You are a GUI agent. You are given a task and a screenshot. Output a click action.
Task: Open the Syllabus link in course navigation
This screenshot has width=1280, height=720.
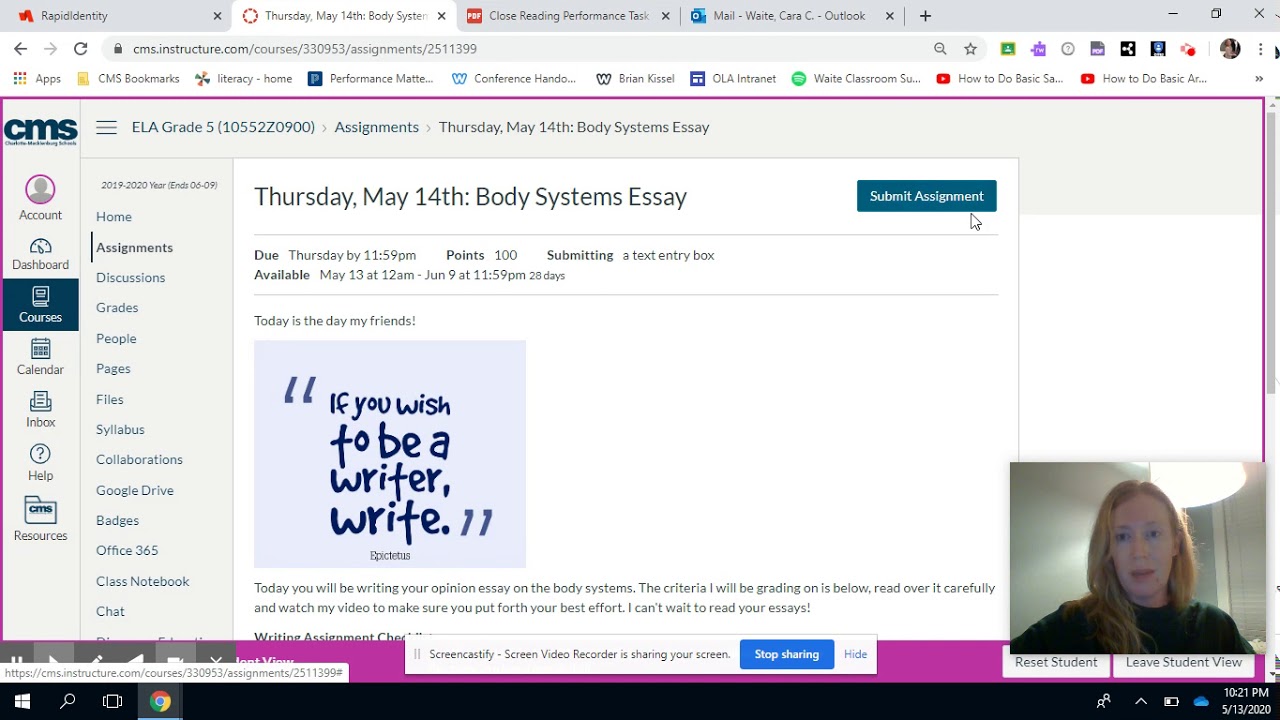click(x=120, y=429)
